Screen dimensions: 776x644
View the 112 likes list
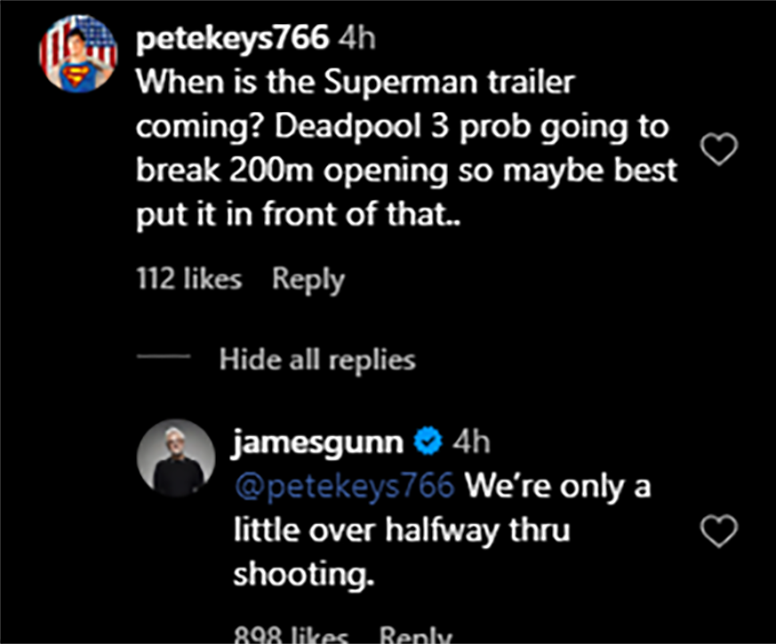(188, 279)
